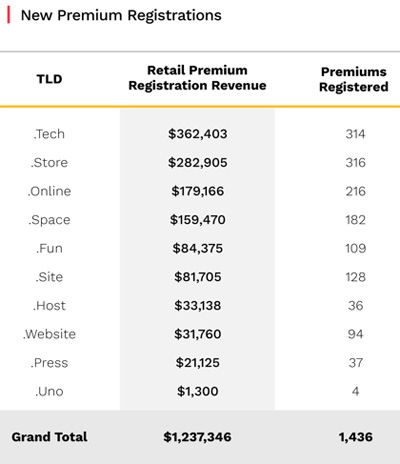
Task: Select the Grand Total row label
Action: point(49,437)
